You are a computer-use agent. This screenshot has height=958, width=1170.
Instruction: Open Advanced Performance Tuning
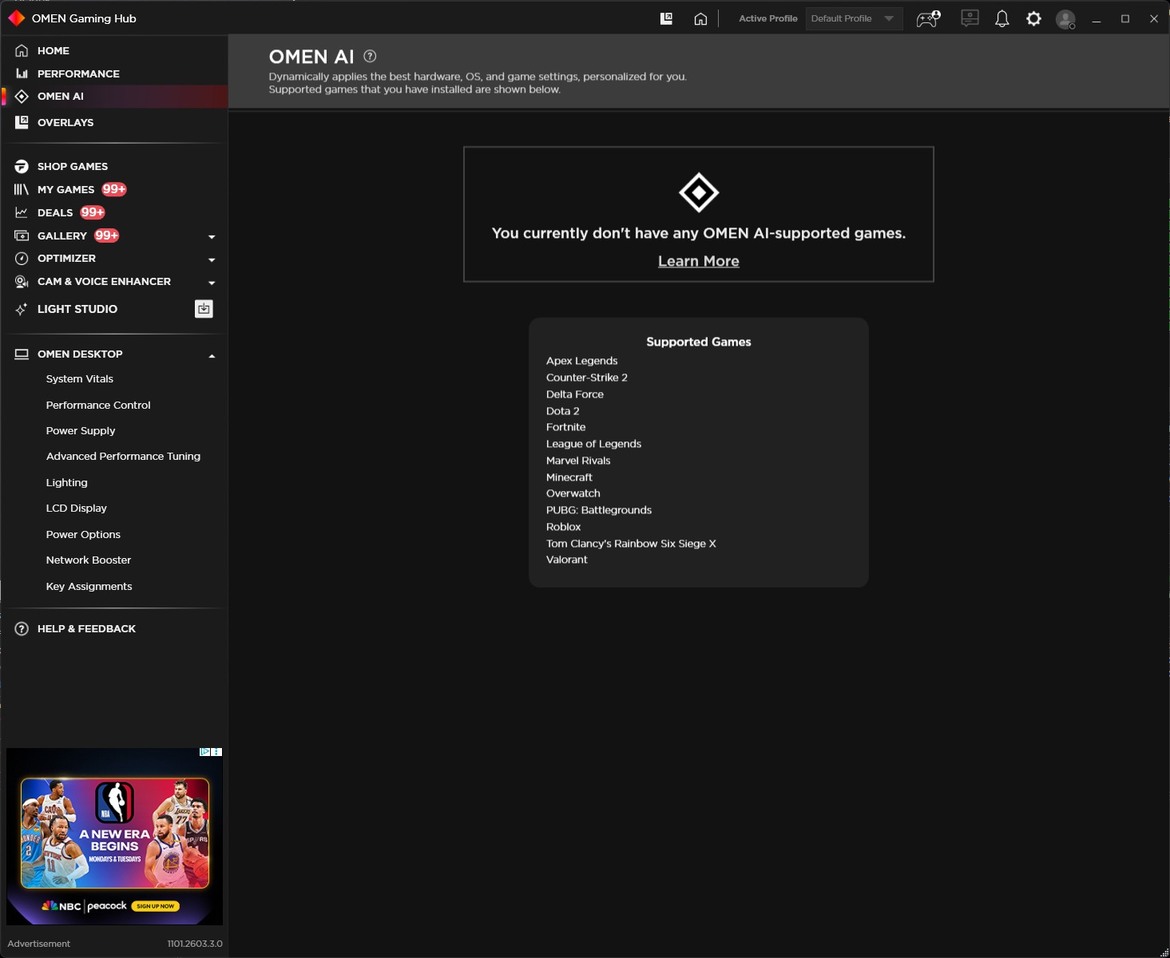click(123, 456)
